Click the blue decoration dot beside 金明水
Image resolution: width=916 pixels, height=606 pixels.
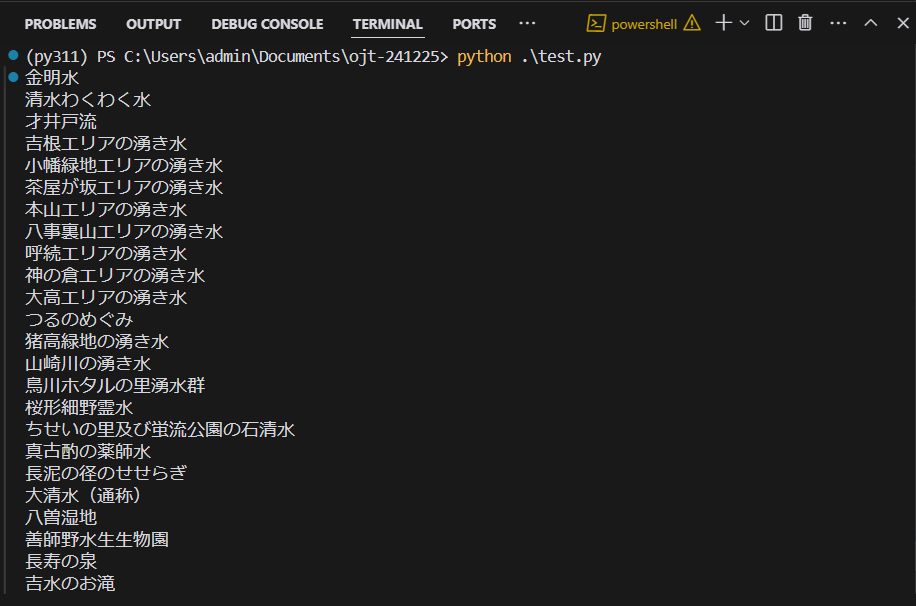click(13, 77)
